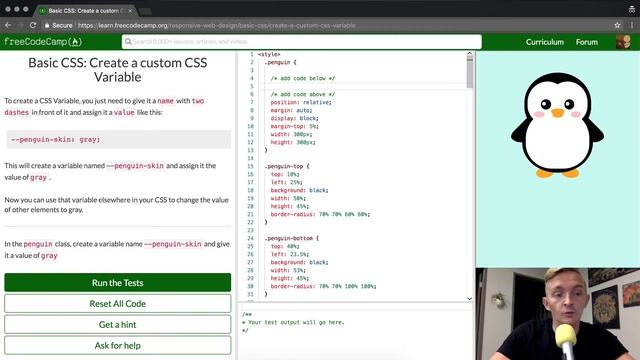Click the search magnifier icon
The width and height of the screenshot is (640, 360).
pyautogui.click(x=128, y=42)
